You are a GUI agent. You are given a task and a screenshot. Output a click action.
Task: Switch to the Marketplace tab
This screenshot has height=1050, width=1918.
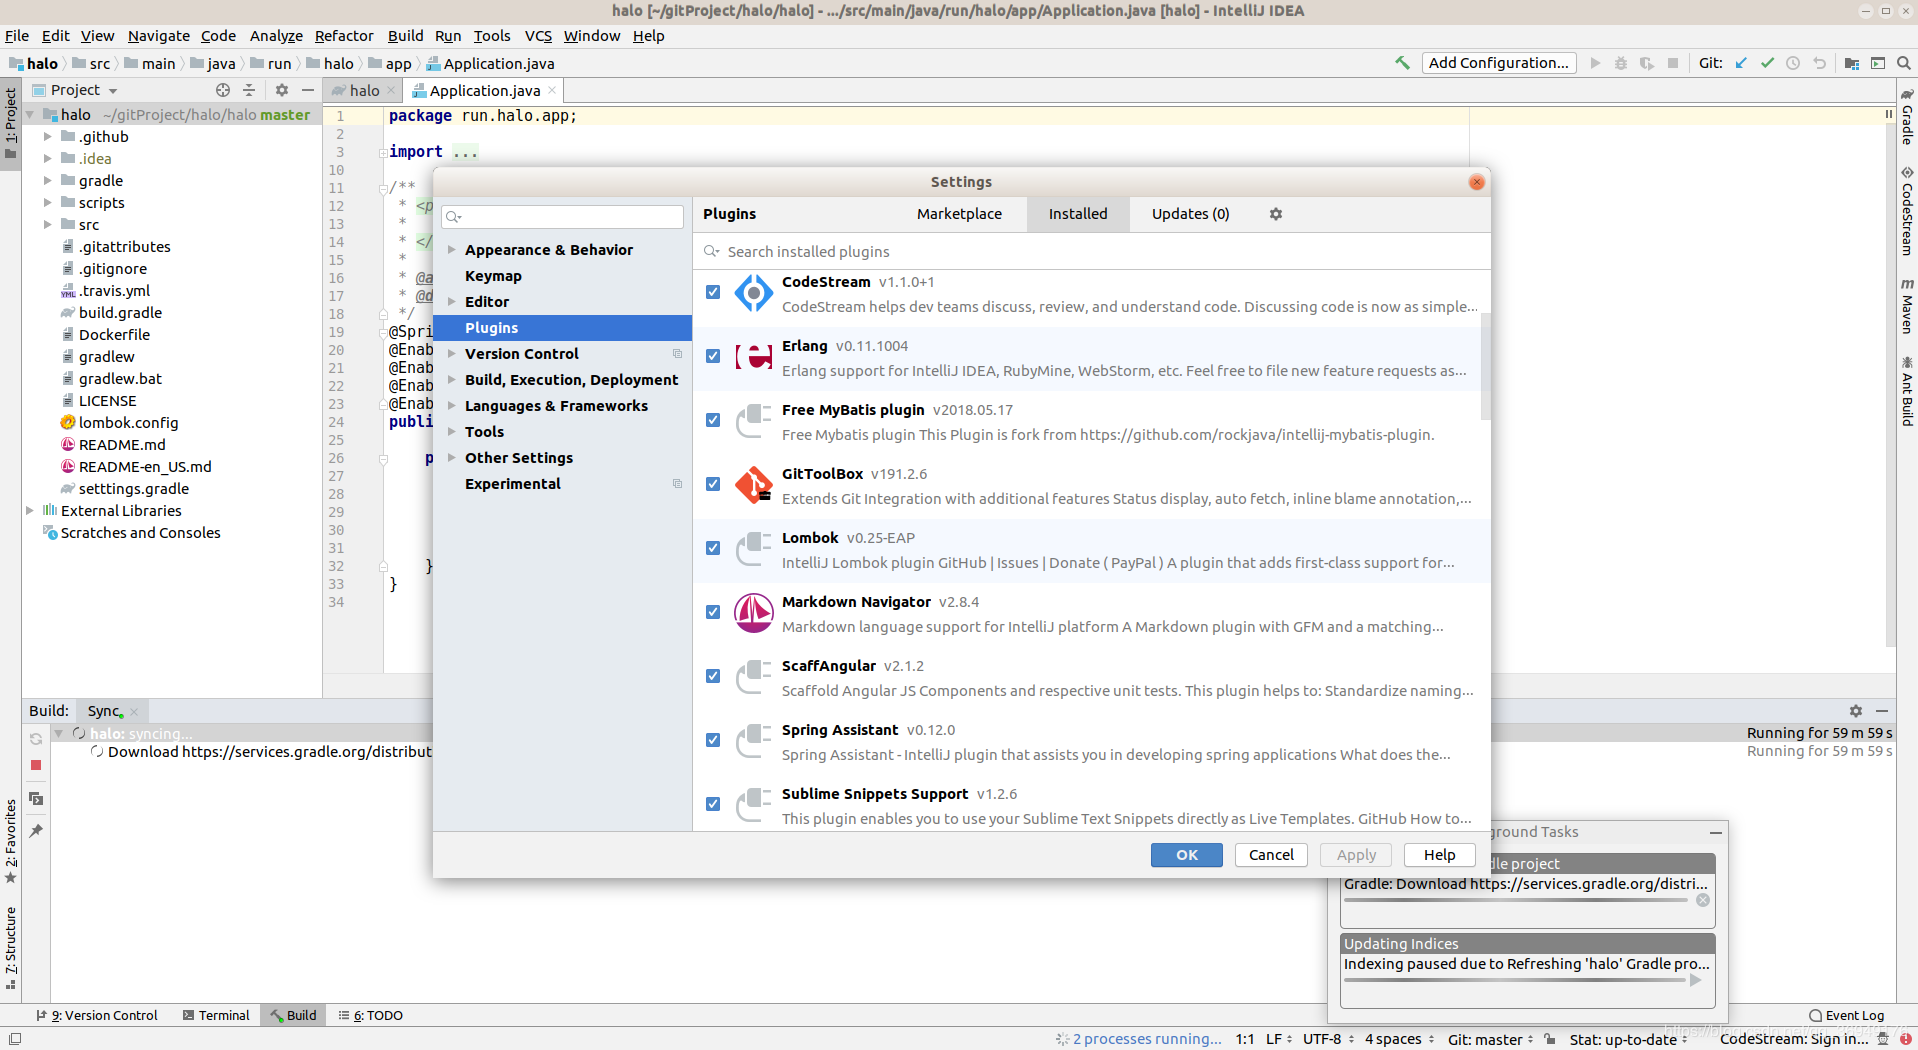point(959,214)
